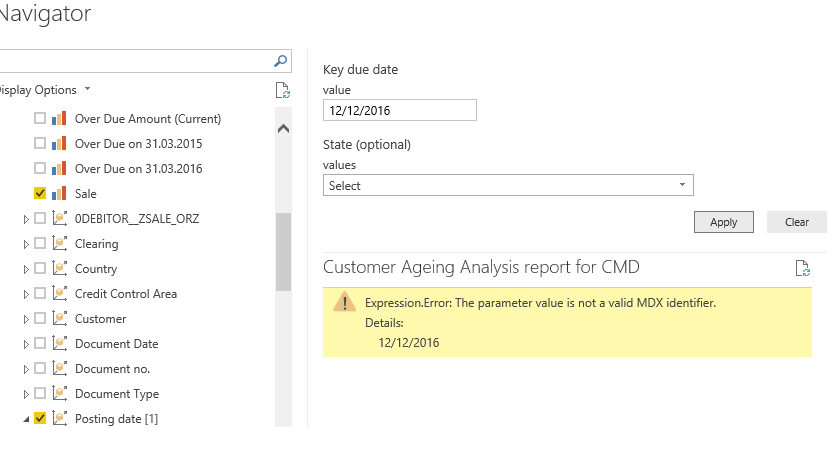
Task: Click the bar chart icon for Sale
Action: coord(59,193)
